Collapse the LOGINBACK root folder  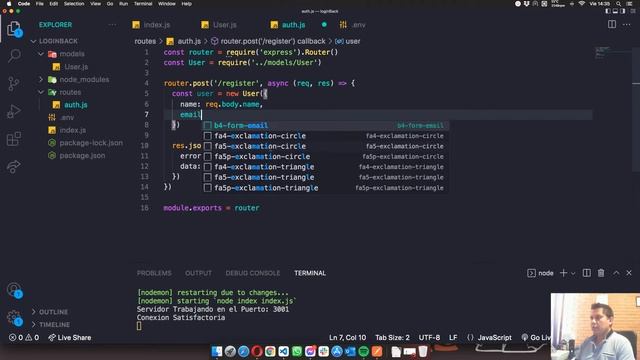(x=34, y=41)
